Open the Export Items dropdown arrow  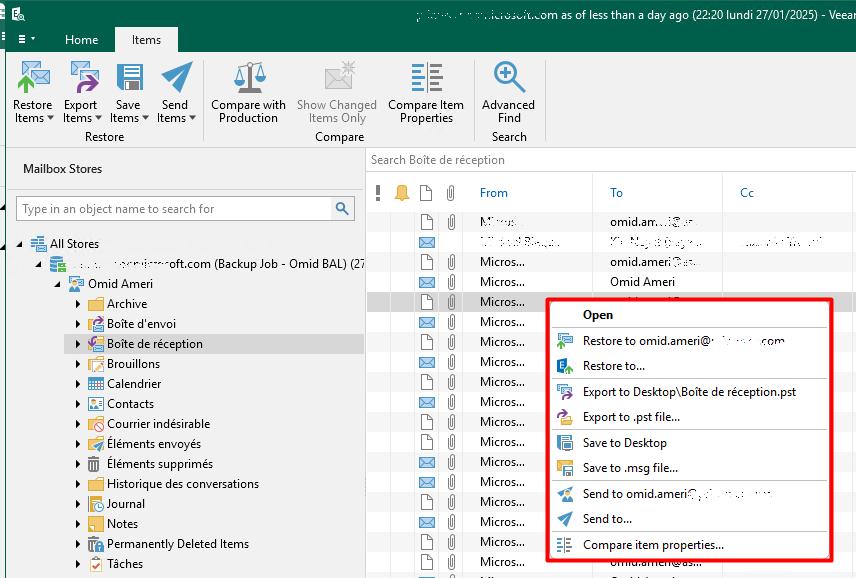pos(98,118)
